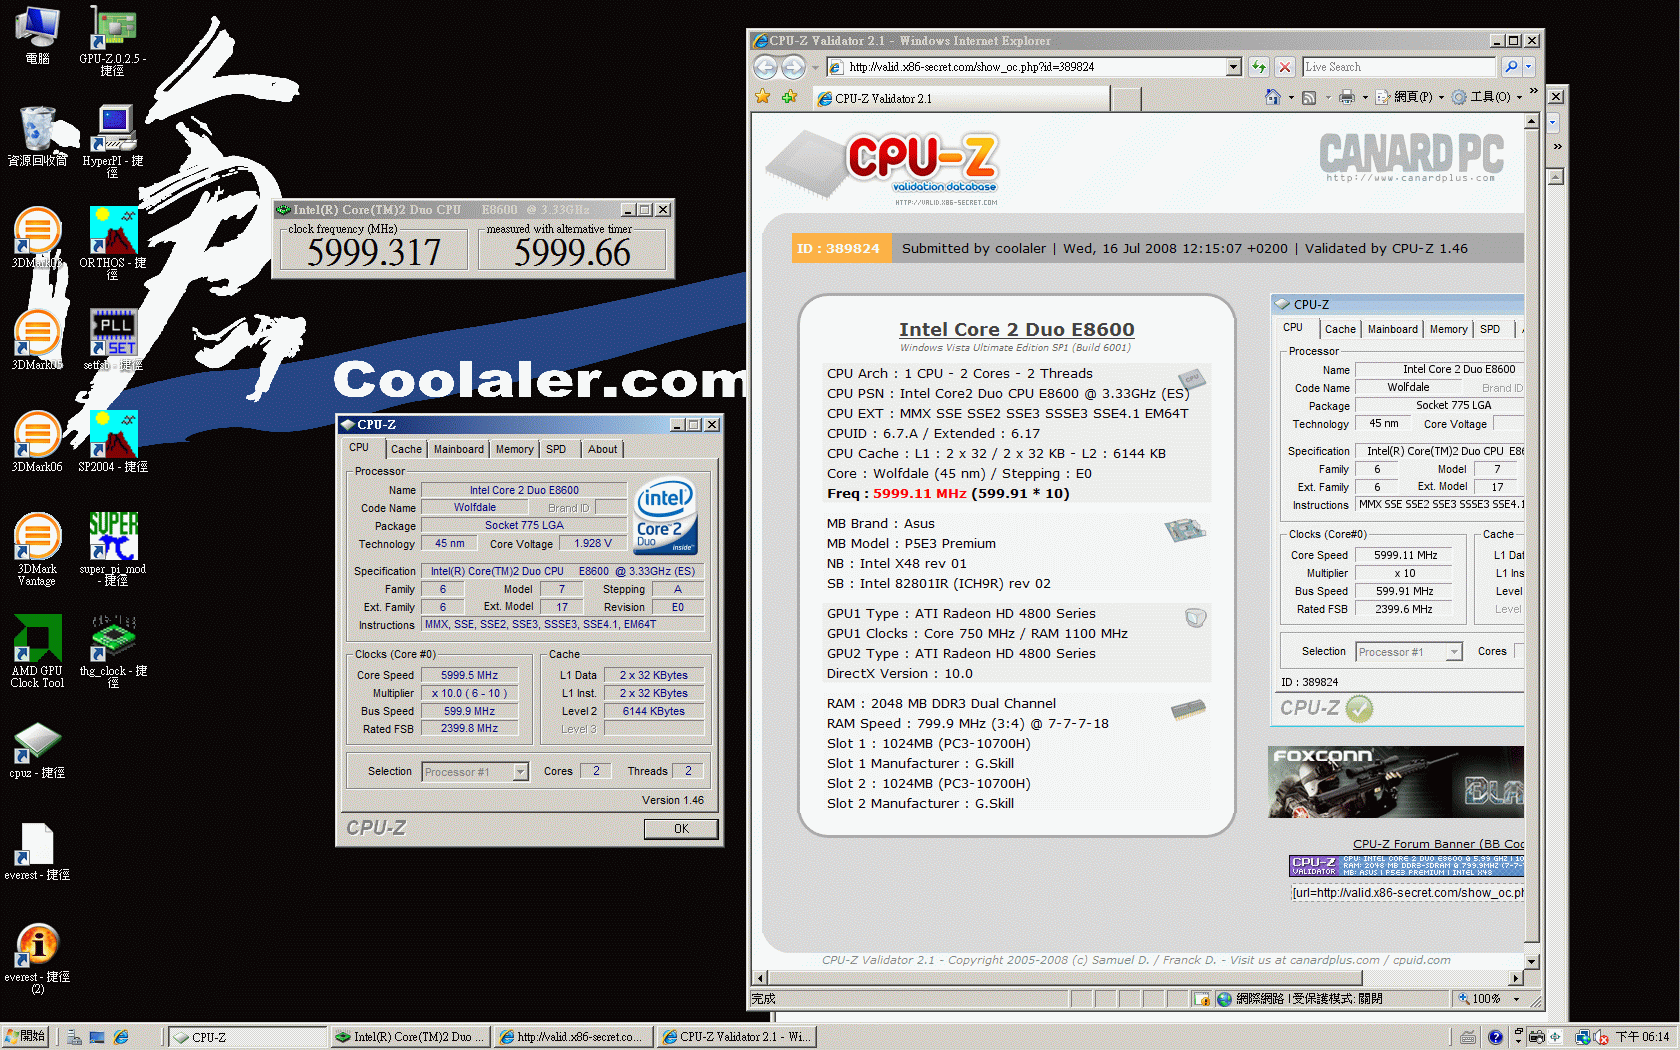Click the printer icon in IE toolbar

pyautogui.click(x=1347, y=97)
